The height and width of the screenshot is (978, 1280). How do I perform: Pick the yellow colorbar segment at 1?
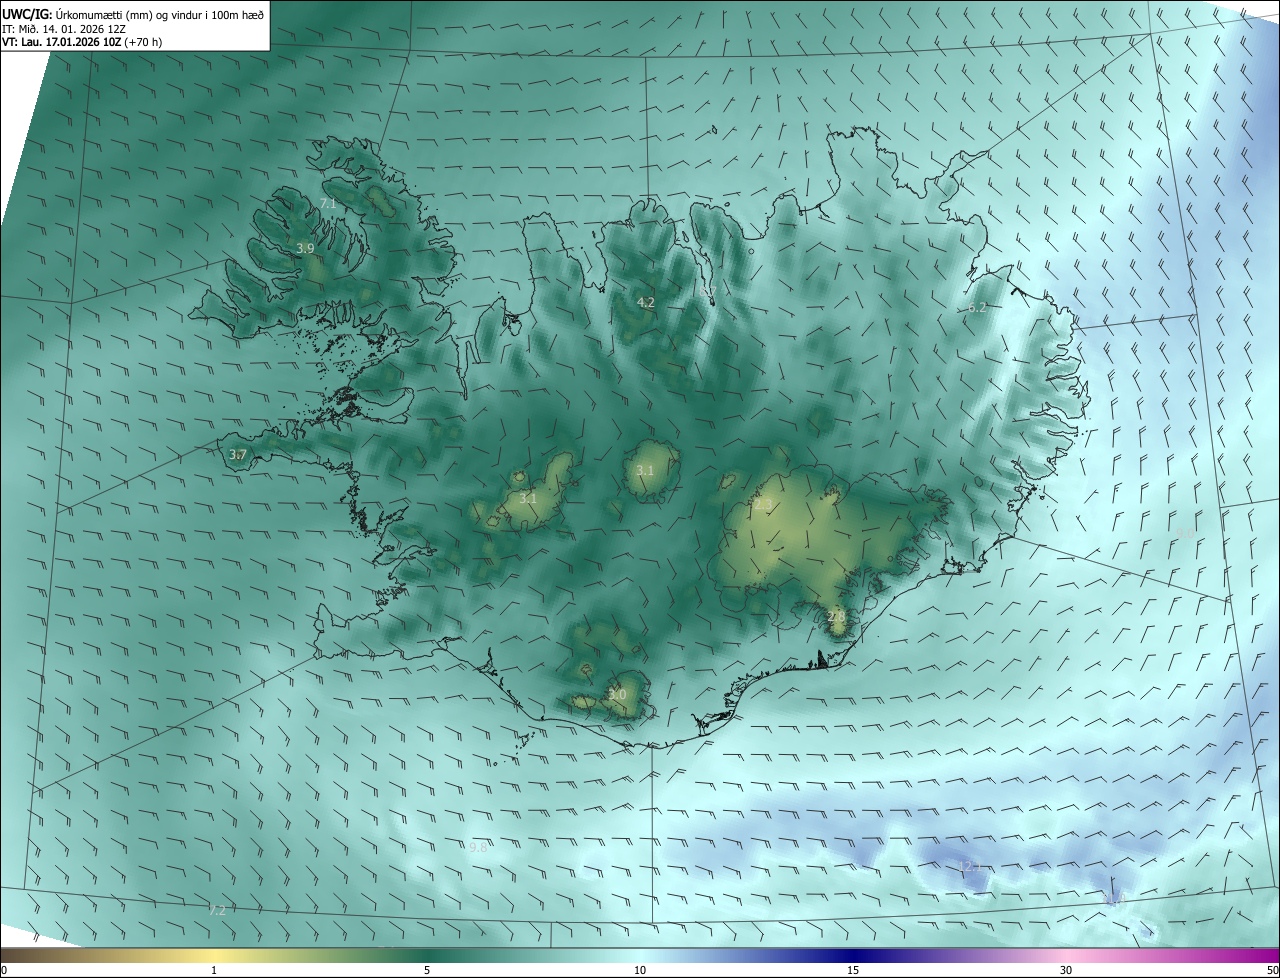pyautogui.click(x=214, y=955)
